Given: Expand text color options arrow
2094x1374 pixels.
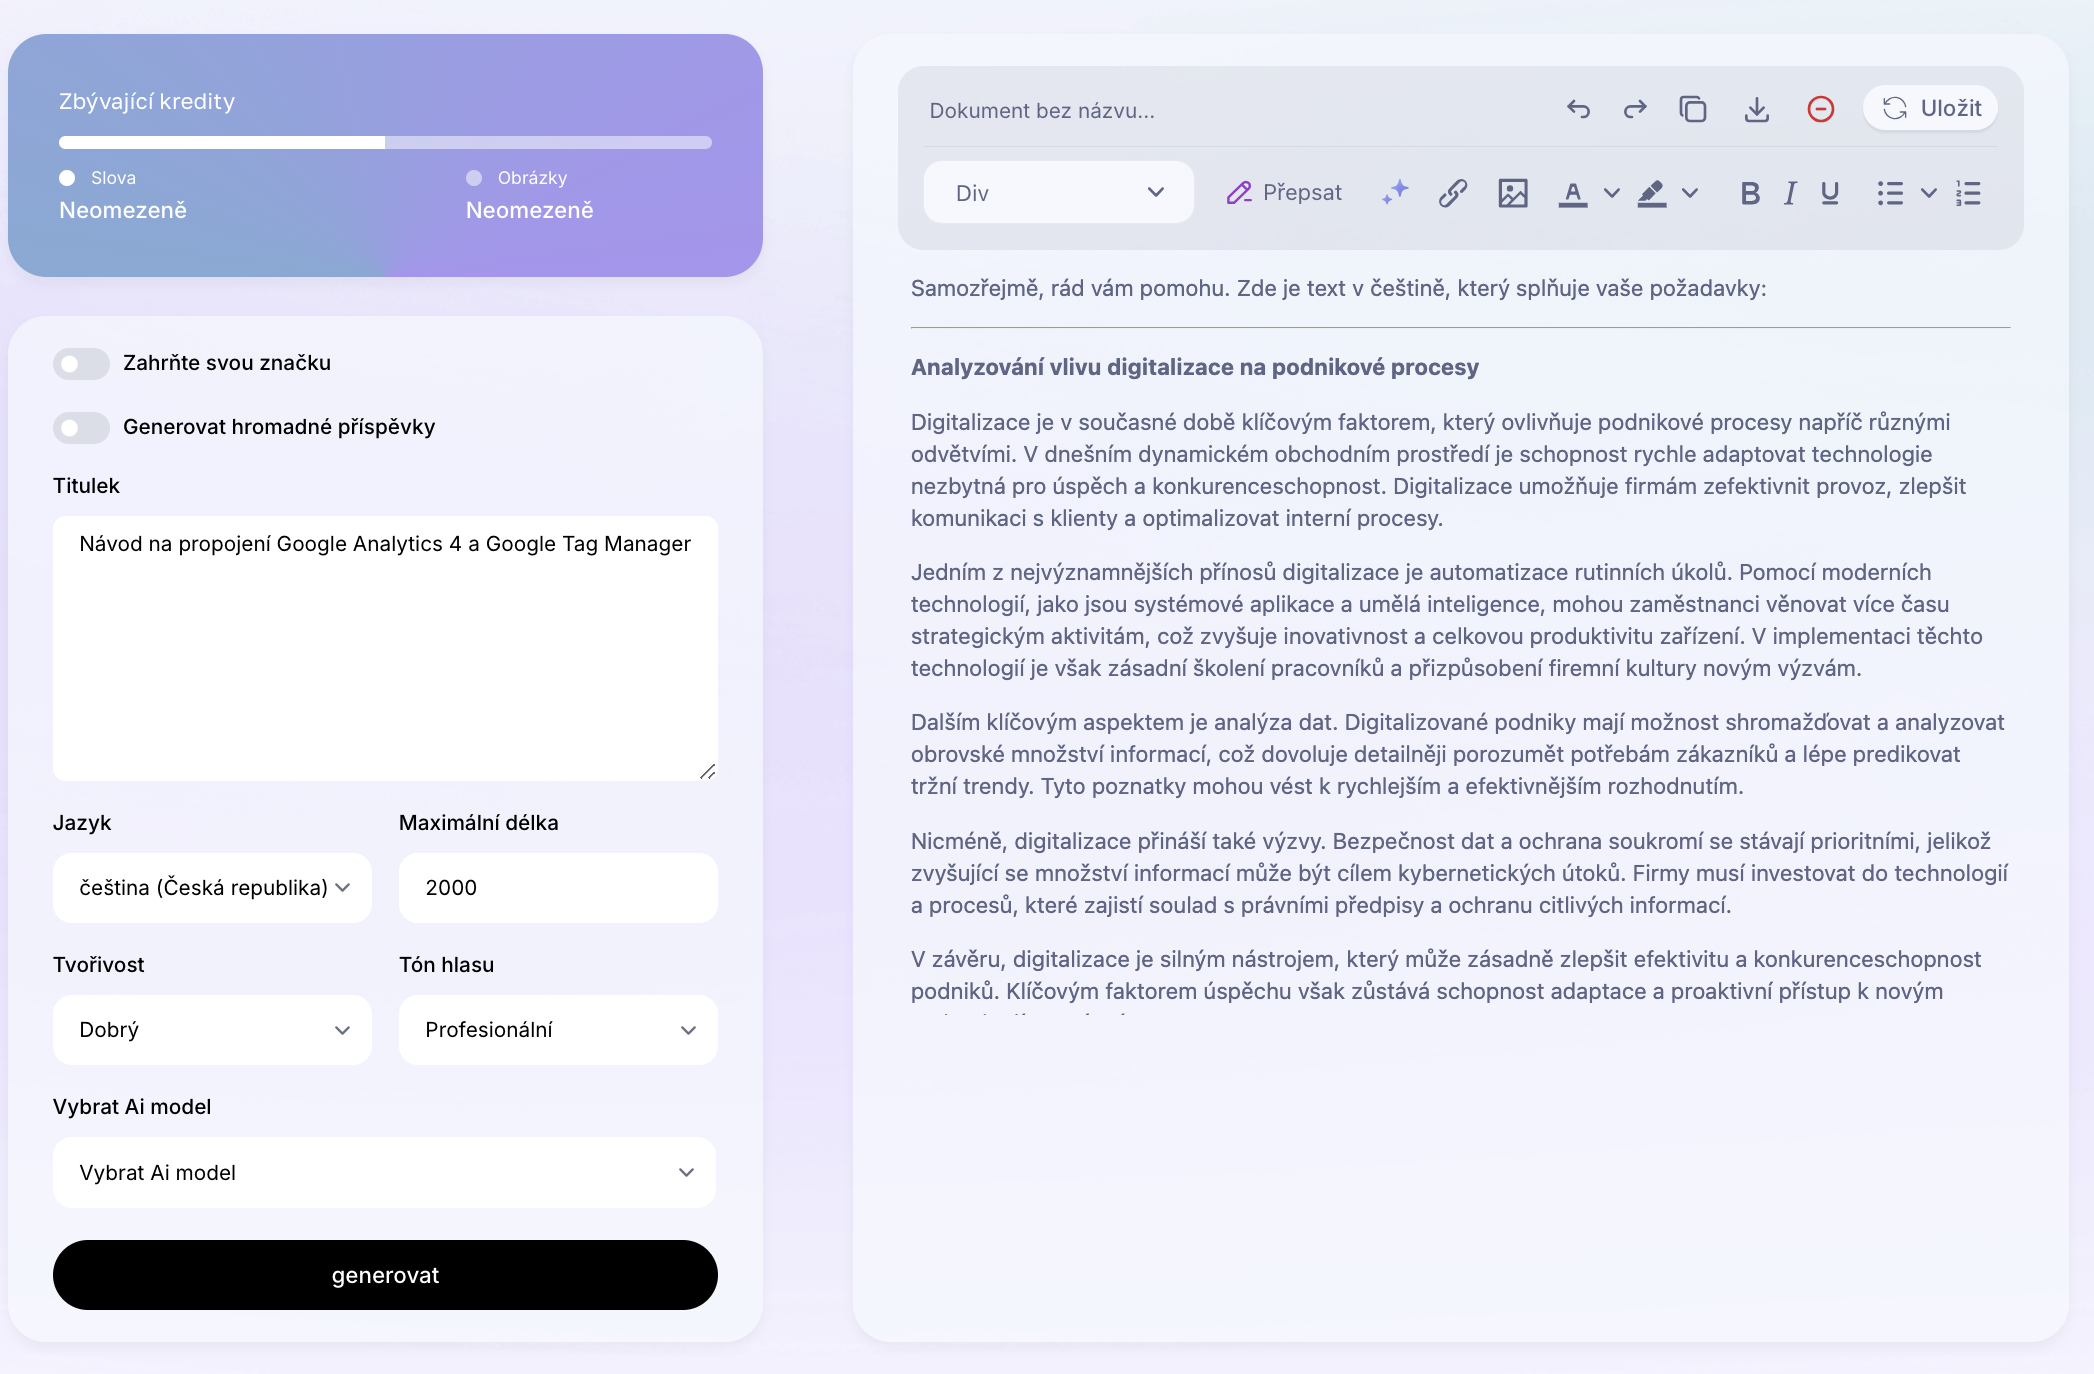Looking at the screenshot, I should pos(1611,193).
